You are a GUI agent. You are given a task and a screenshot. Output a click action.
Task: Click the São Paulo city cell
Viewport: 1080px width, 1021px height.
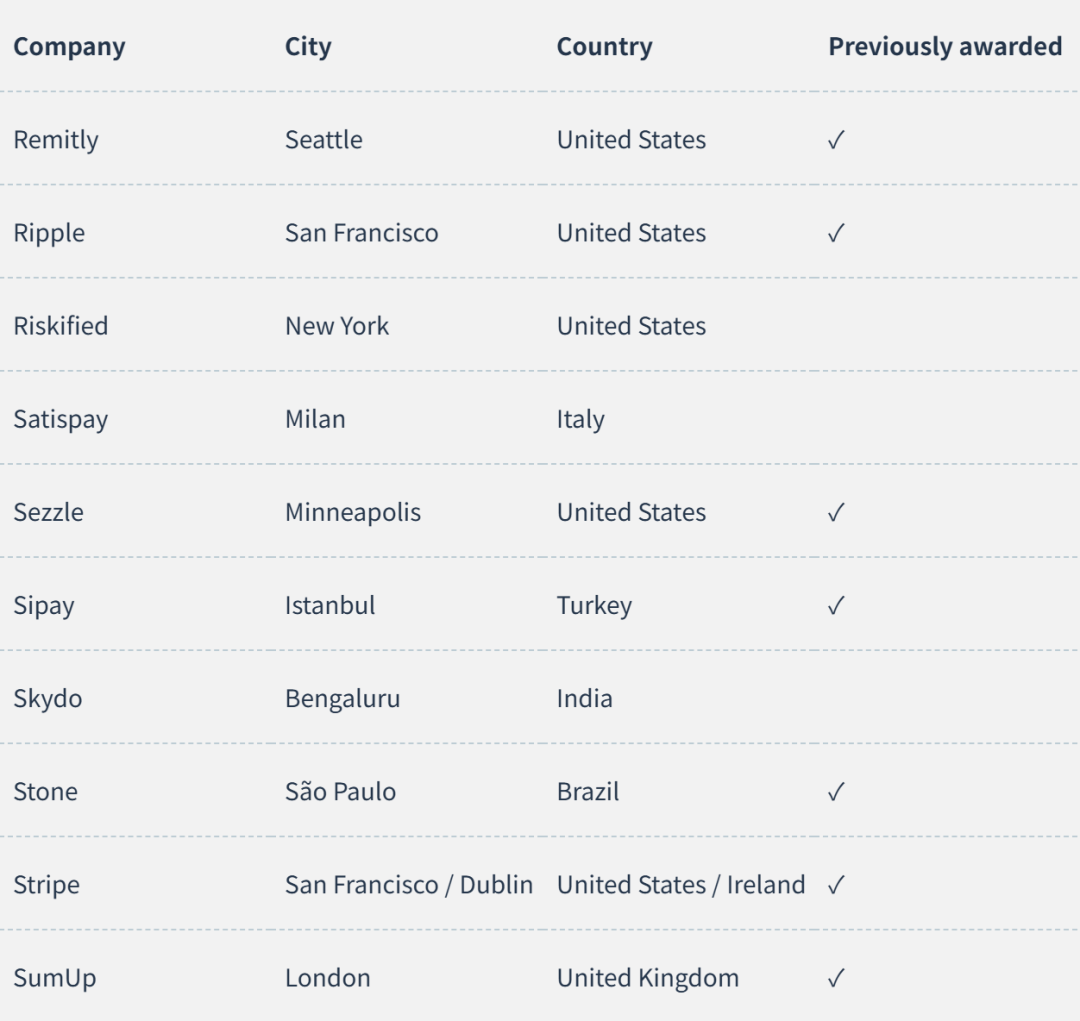click(340, 791)
